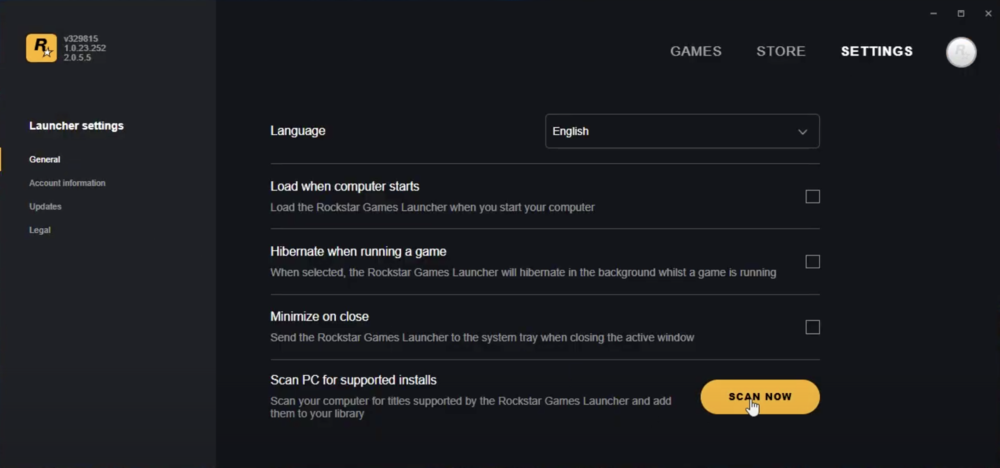Select the SETTINGS tab
The height and width of the screenshot is (468, 1000).
point(876,52)
